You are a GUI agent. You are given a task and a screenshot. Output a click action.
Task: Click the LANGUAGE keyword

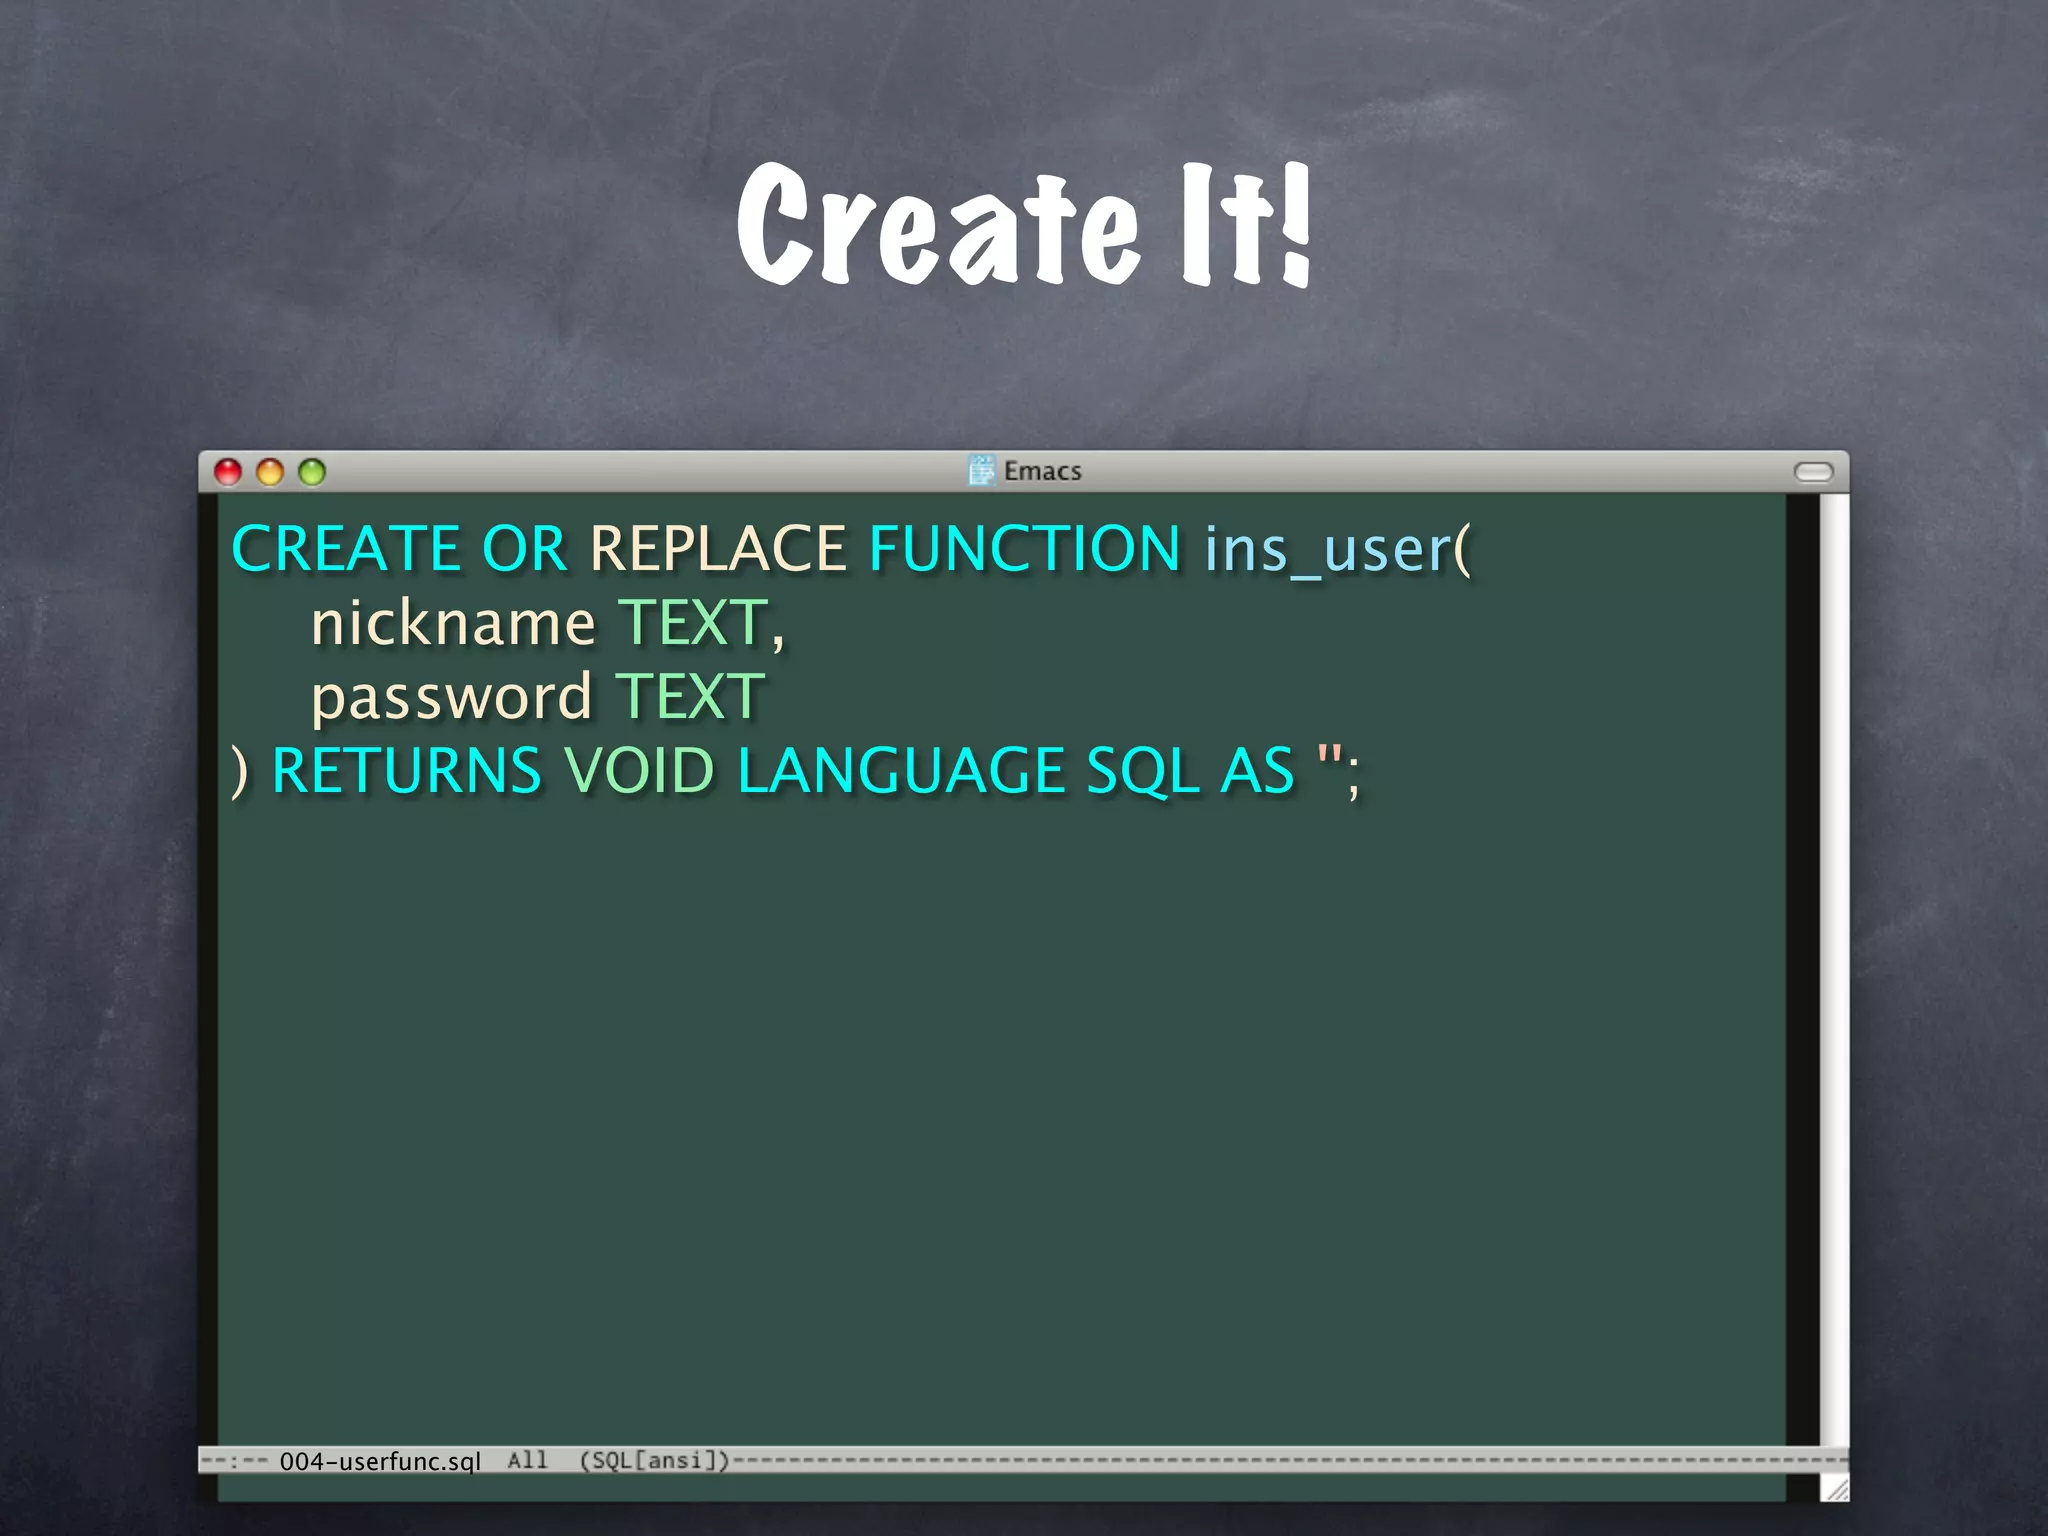[901, 771]
